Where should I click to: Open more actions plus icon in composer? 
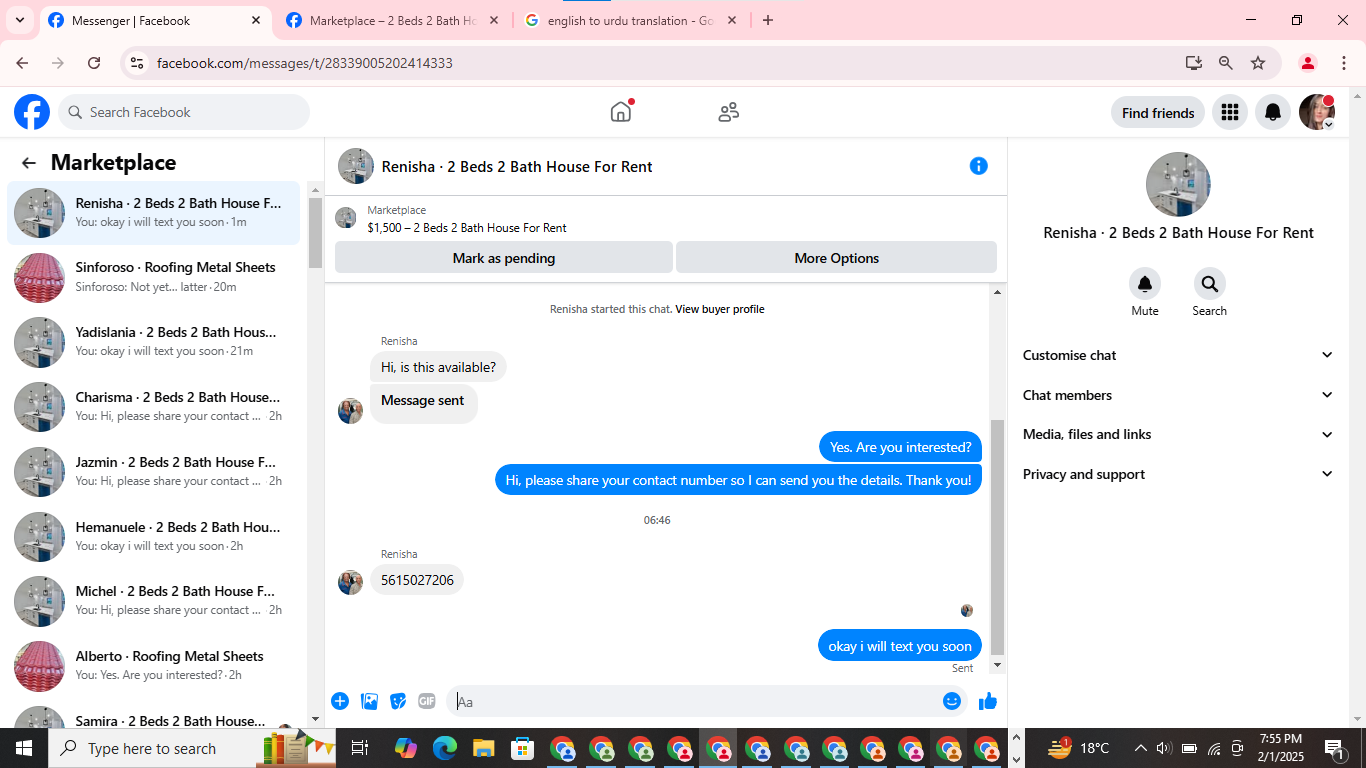(x=340, y=701)
